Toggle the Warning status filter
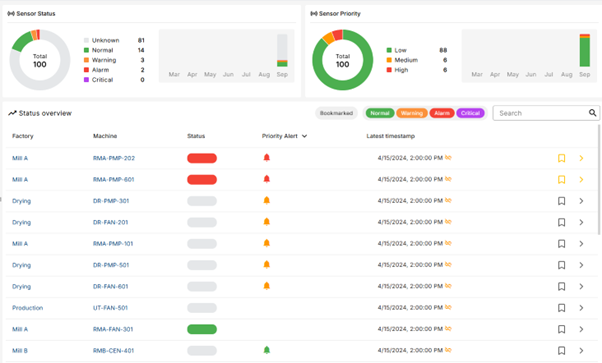The image size is (602, 363). click(x=412, y=113)
